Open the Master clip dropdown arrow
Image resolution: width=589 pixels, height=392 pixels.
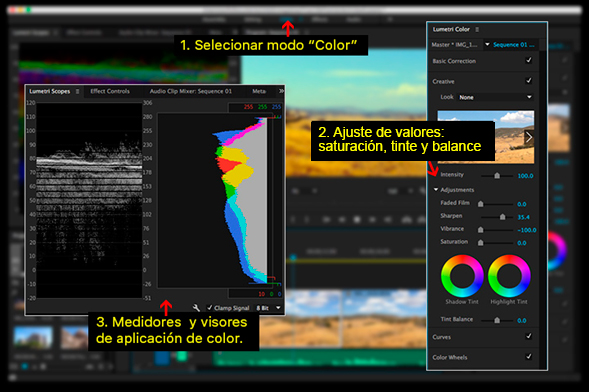pyautogui.click(x=487, y=44)
